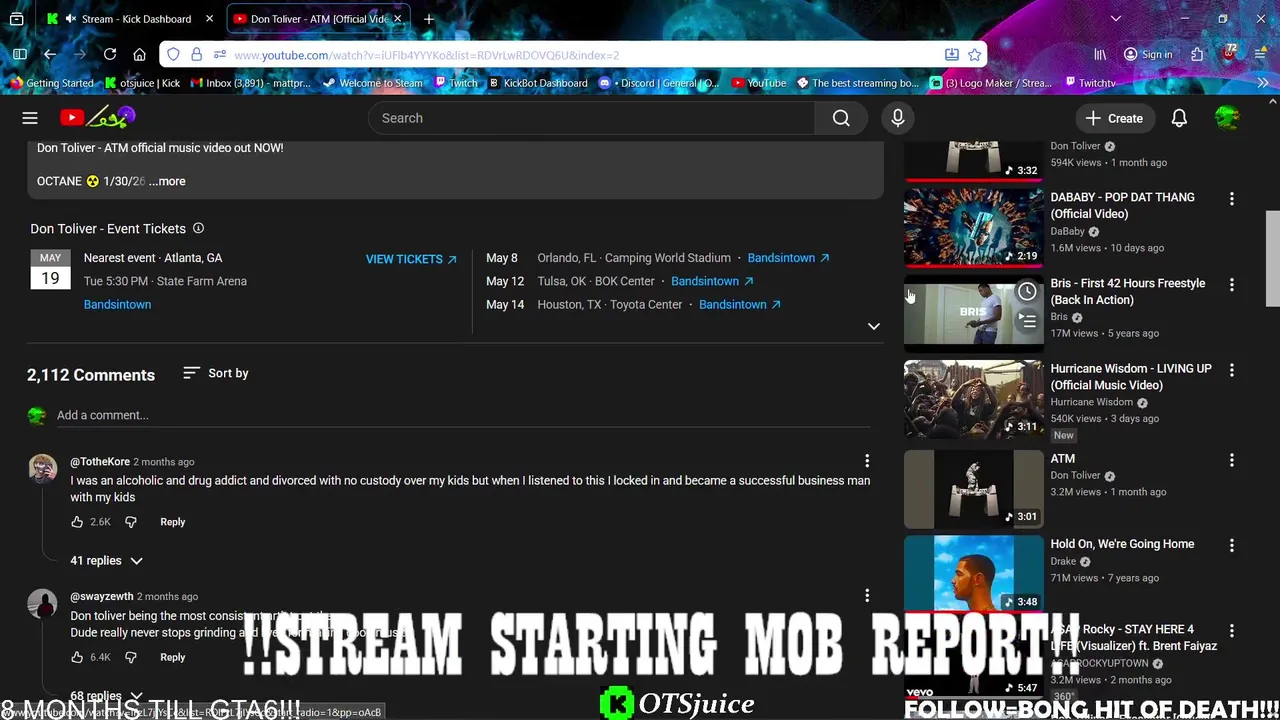Open KickBot Dashboard bookmark
Viewport: 1280px width, 720px height.
pos(537,83)
